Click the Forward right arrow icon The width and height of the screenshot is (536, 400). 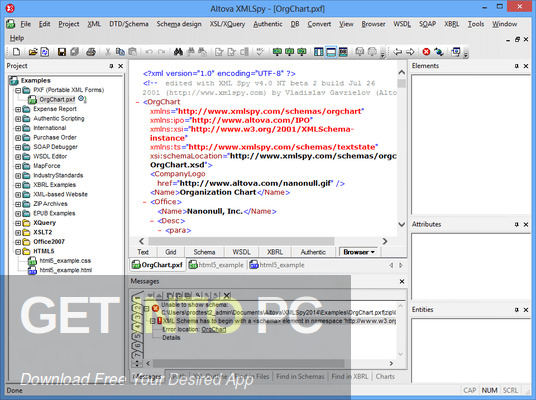(410, 52)
